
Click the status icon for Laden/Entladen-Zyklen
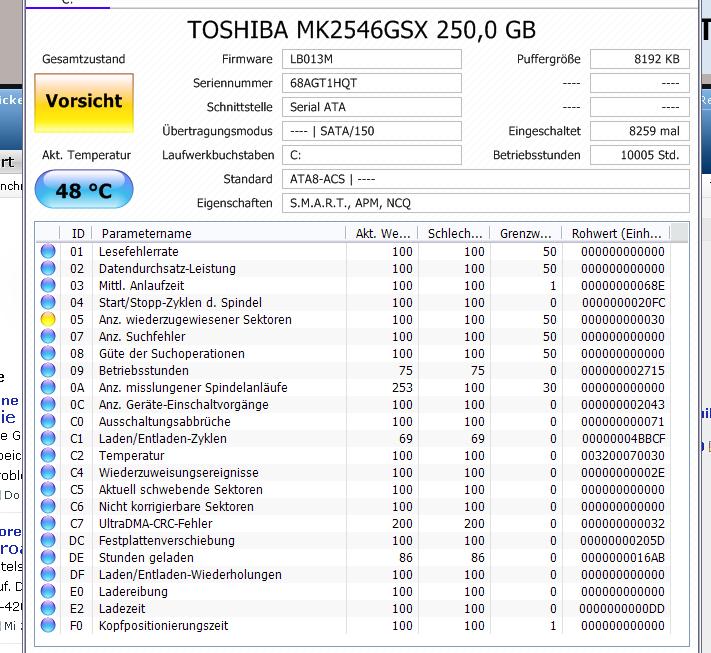48,438
